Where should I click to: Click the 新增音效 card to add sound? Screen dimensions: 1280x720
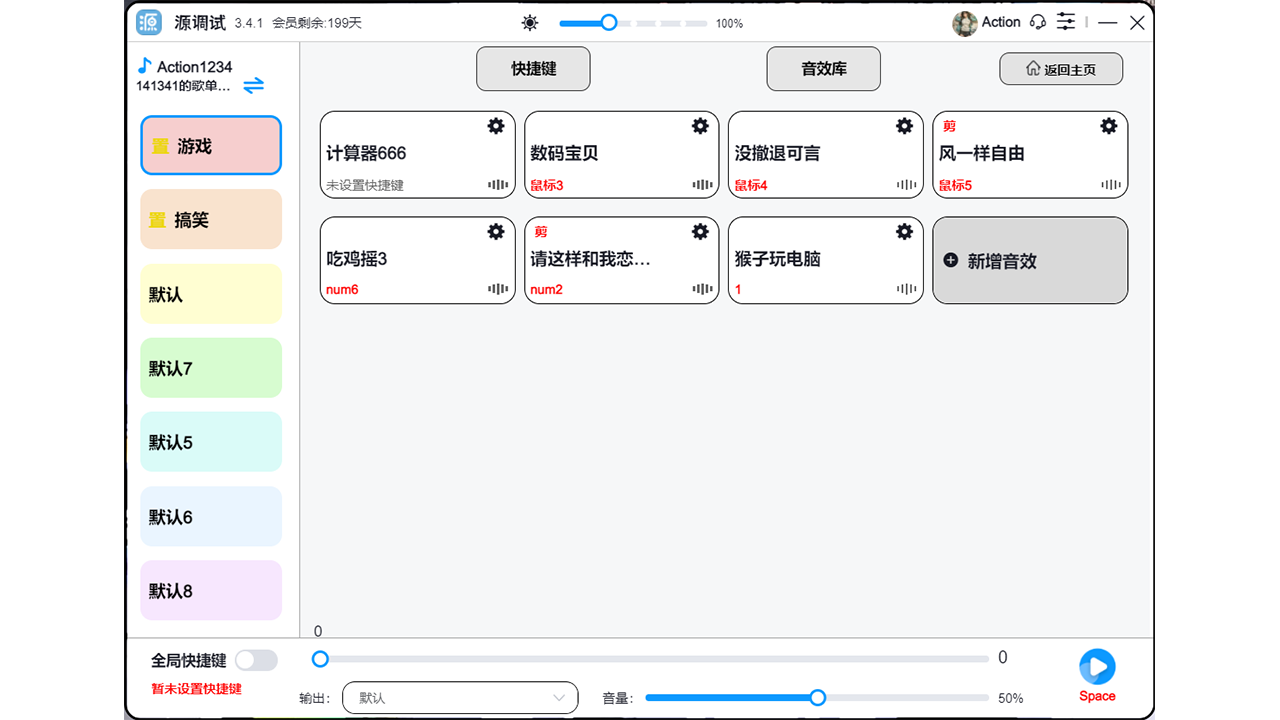(x=1030, y=260)
